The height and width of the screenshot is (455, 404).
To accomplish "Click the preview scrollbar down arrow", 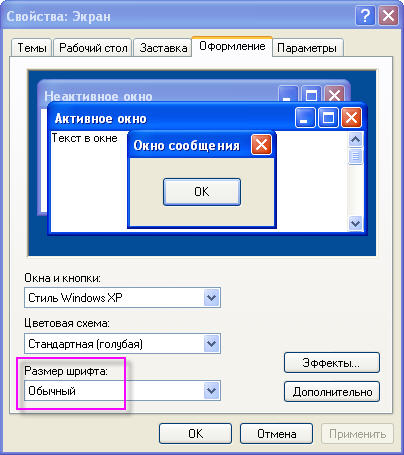I will pyautogui.click(x=355, y=223).
